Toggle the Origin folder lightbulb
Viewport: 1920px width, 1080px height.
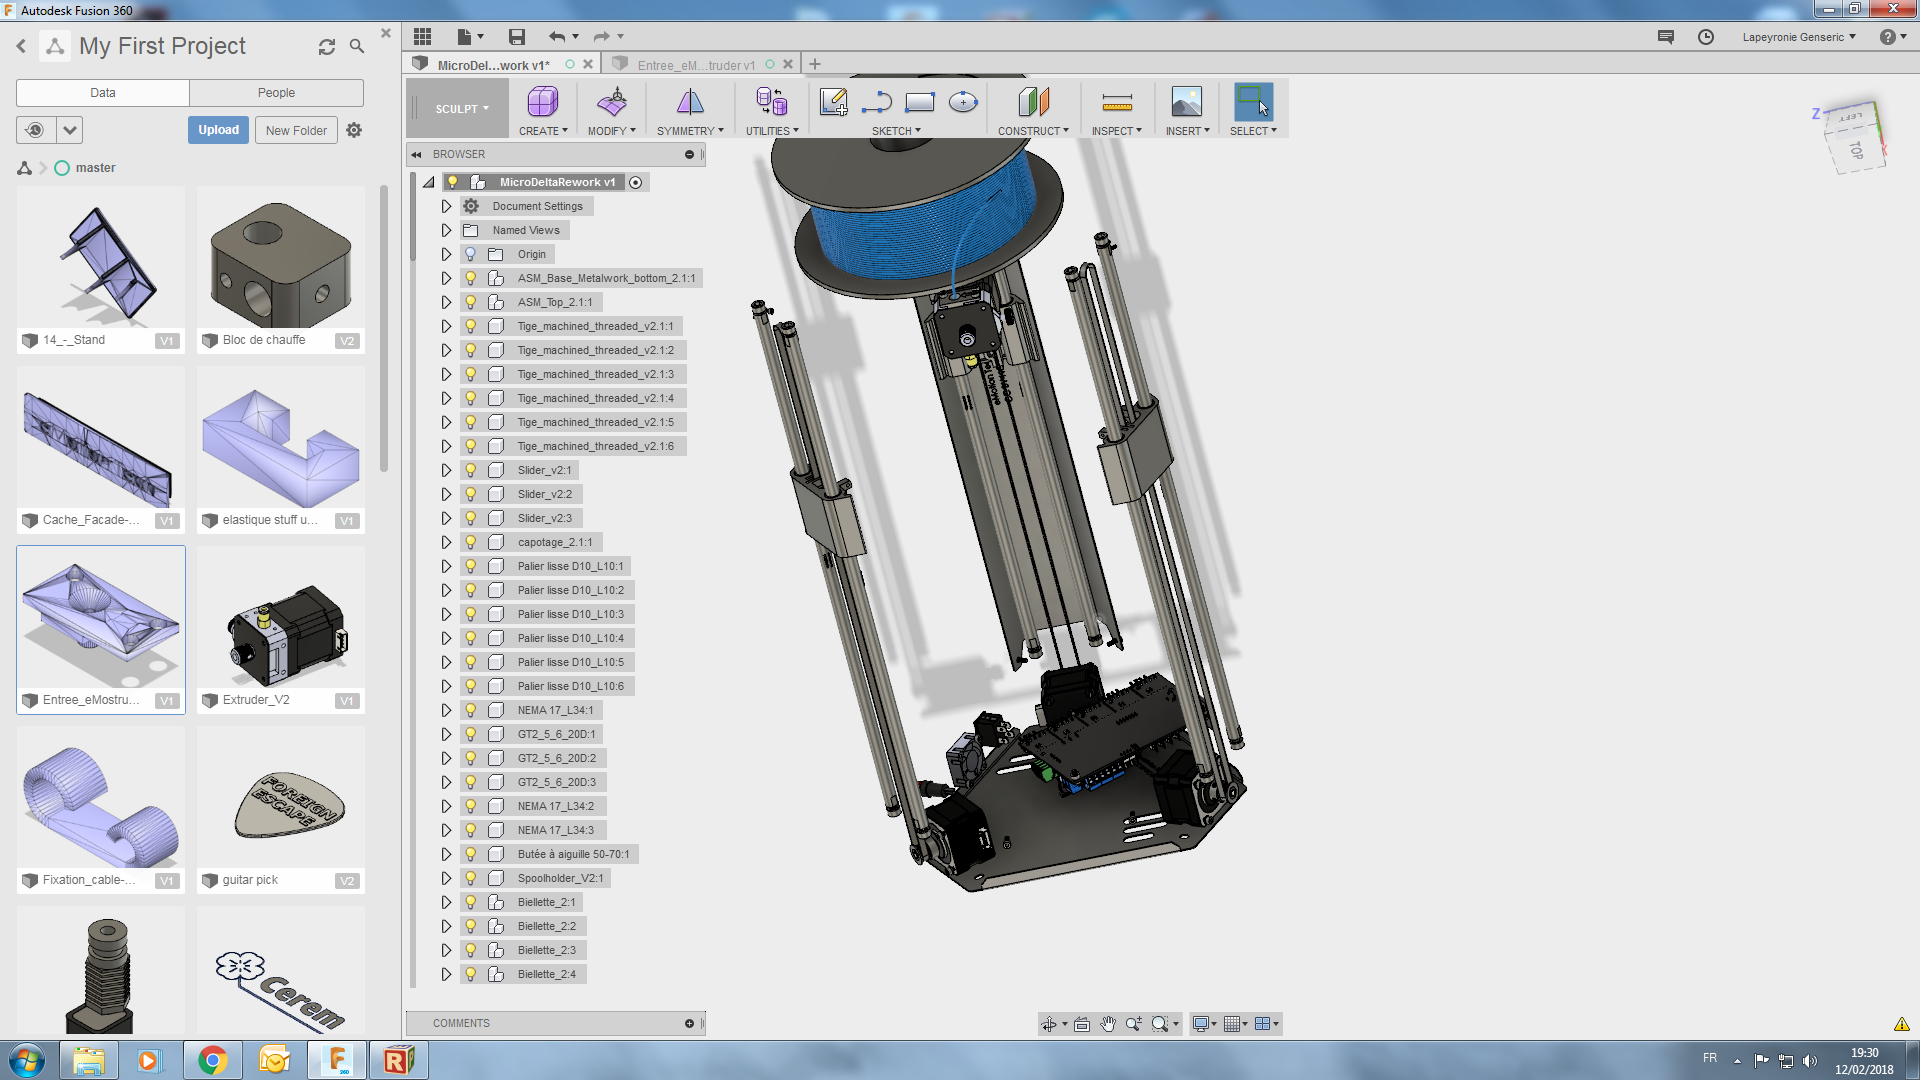coord(471,254)
